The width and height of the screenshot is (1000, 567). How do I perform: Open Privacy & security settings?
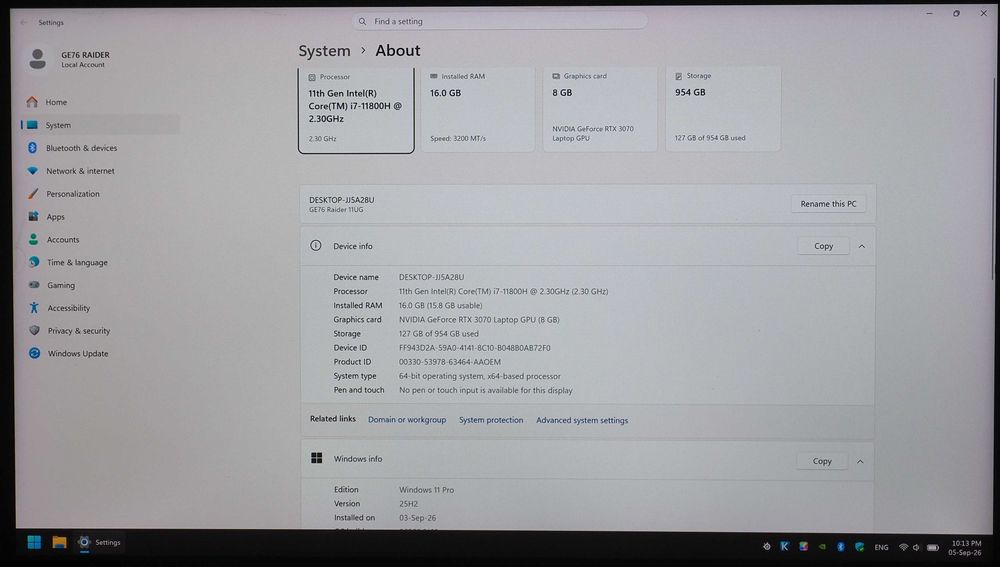[x=101, y=331]
